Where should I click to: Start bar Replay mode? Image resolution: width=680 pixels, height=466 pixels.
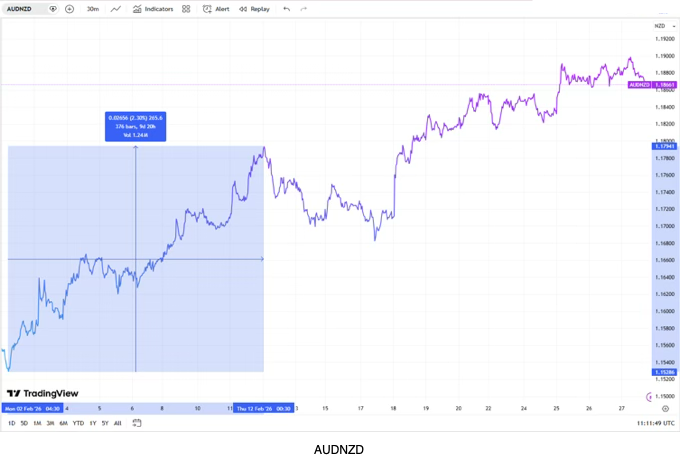pyautogui.click(x=254, y=9)
